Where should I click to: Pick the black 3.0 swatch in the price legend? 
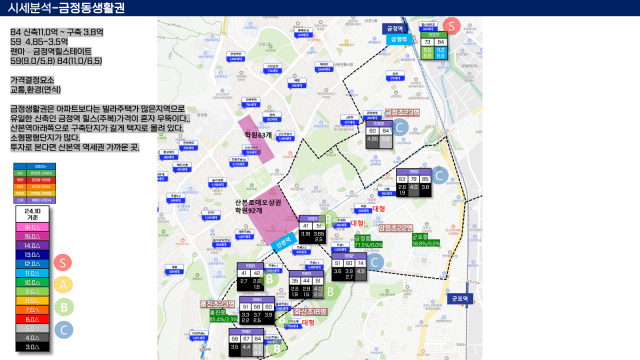[x=32, y=347]
